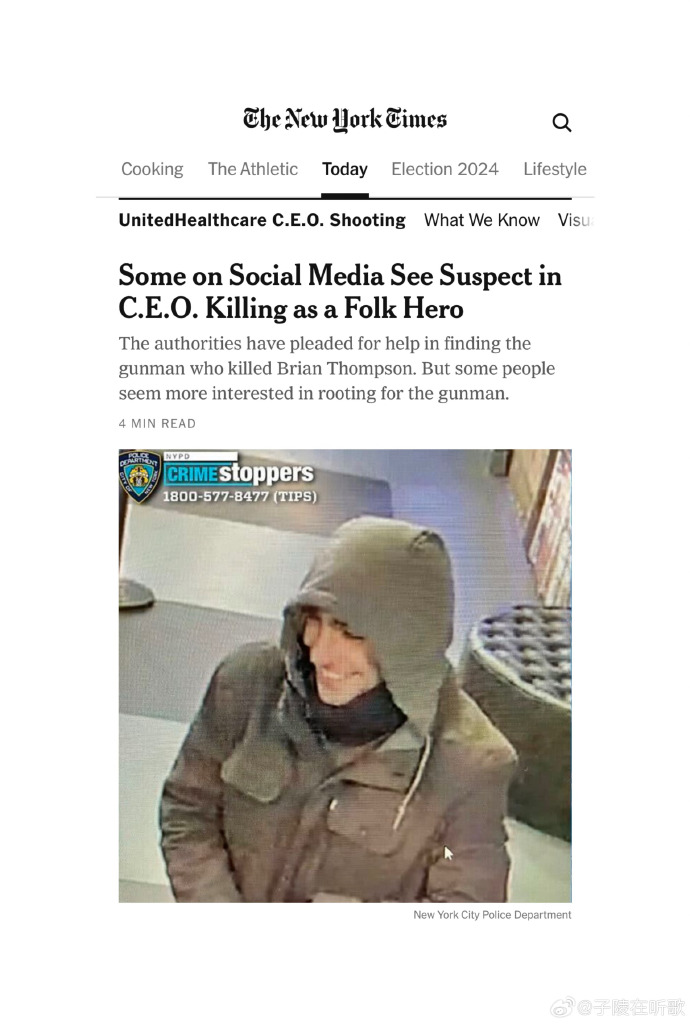Open the hooded suspect surveillance photo

pos(345,676)
